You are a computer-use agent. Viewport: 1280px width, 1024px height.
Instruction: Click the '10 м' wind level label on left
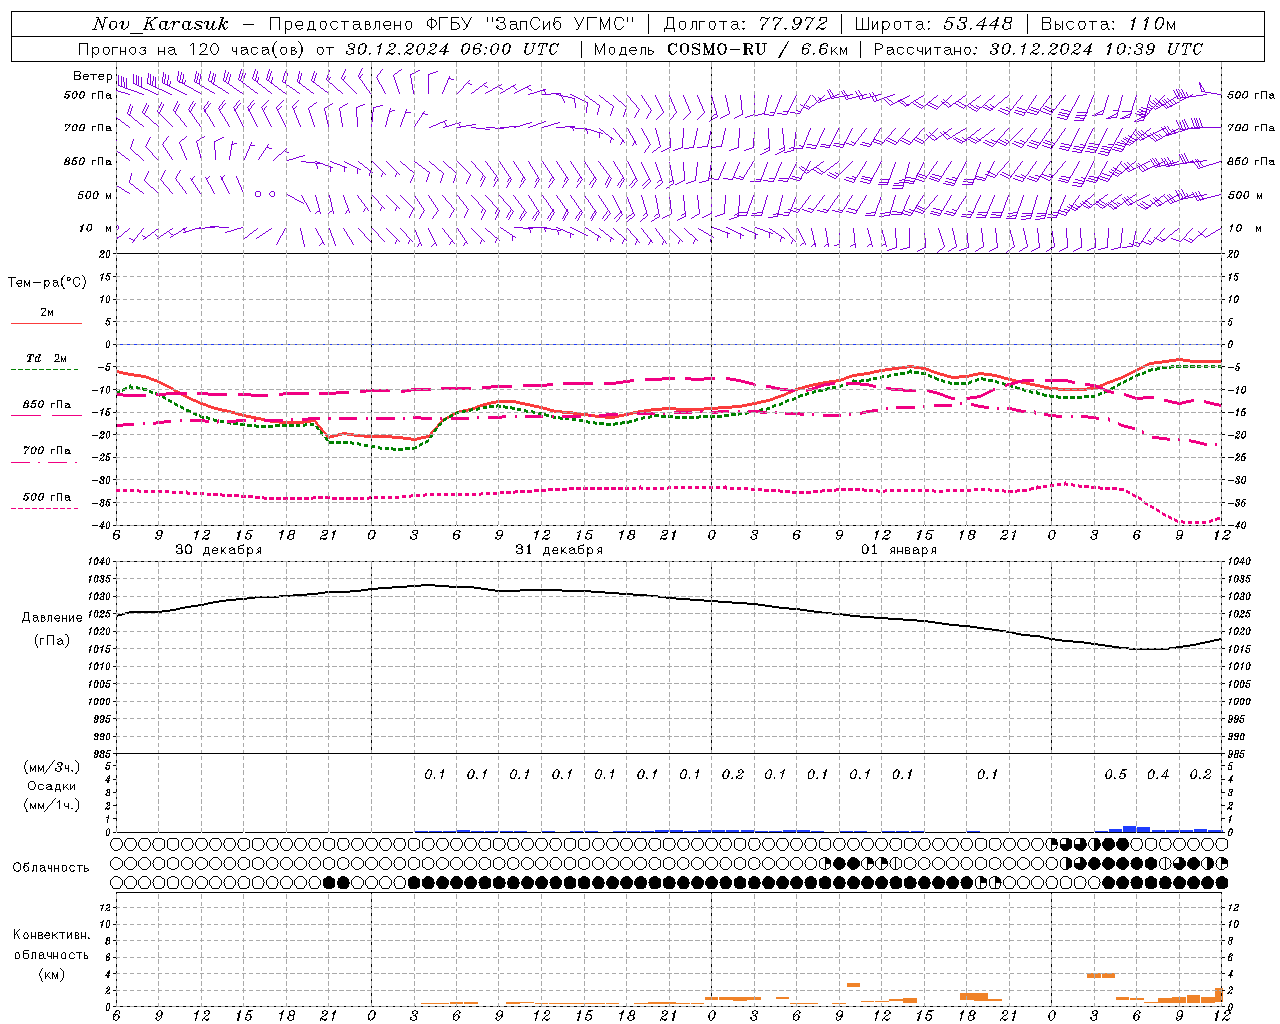pos(95,229)
